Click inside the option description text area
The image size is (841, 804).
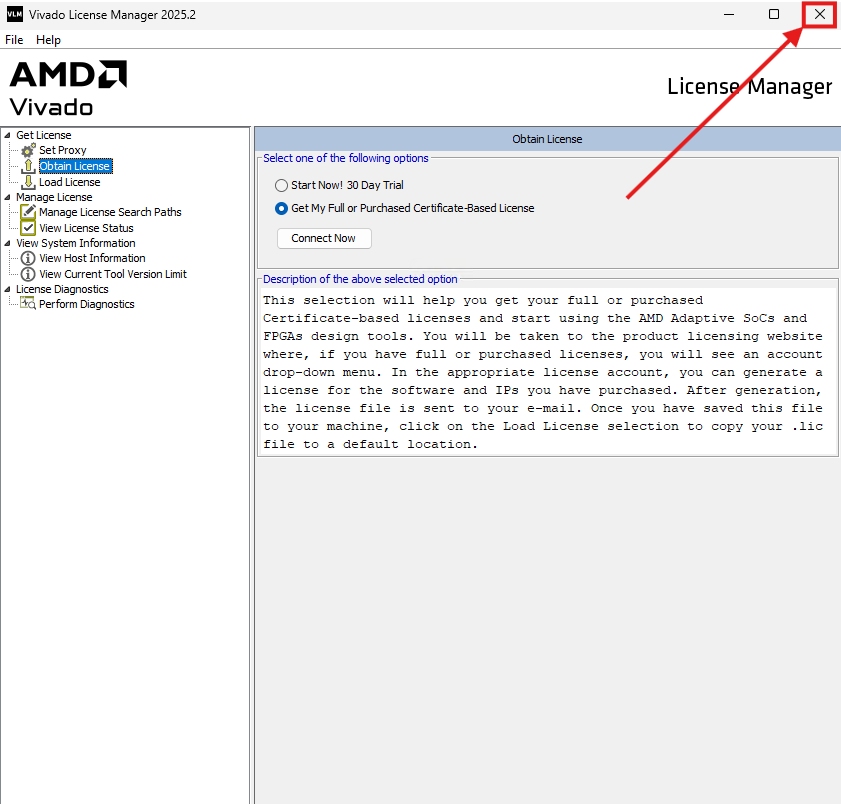(x=548, y=372)
